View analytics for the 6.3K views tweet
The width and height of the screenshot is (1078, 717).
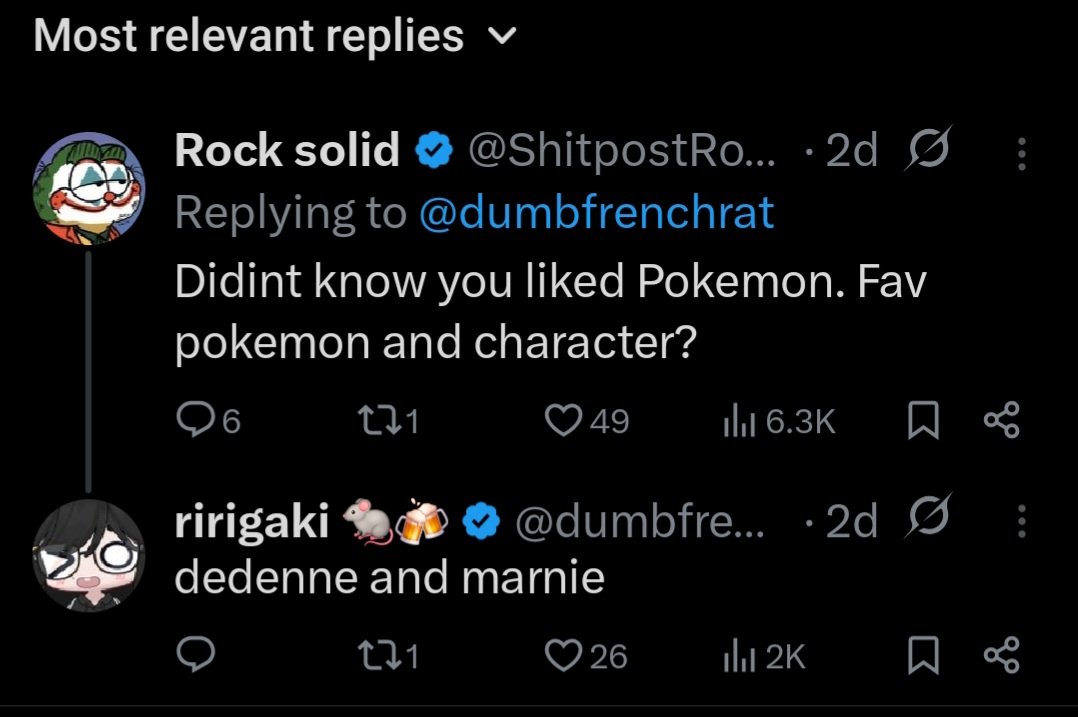point(735,421)
